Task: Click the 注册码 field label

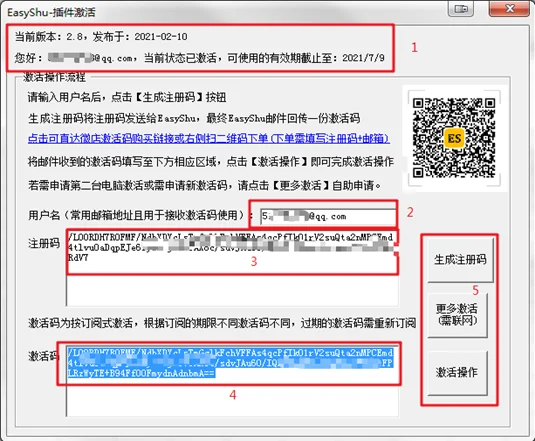Action: [x=44, y=244]
